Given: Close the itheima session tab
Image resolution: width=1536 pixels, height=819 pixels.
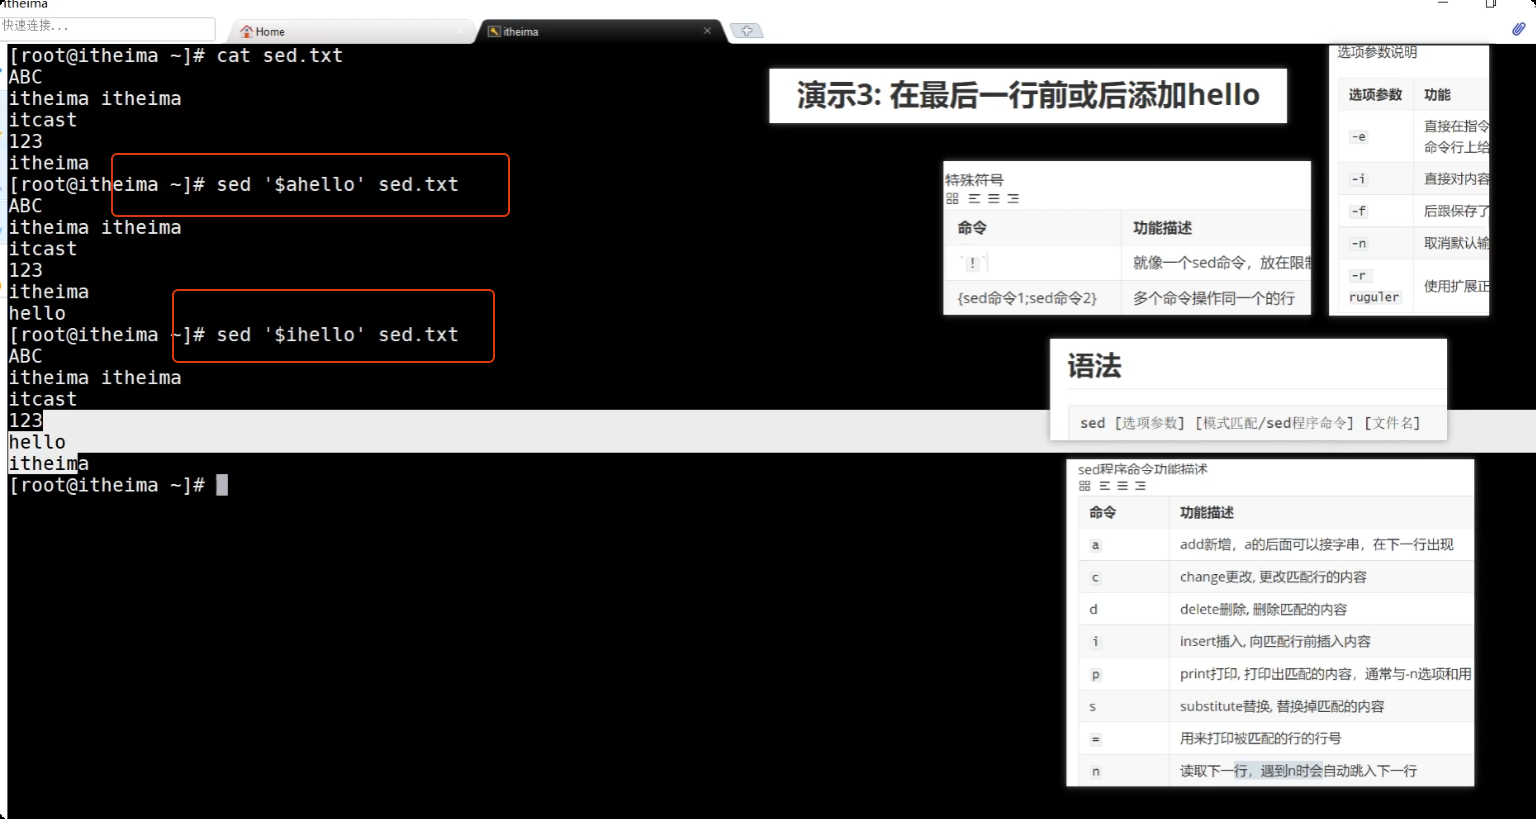Looking at the screenshot, I should 707,31.
